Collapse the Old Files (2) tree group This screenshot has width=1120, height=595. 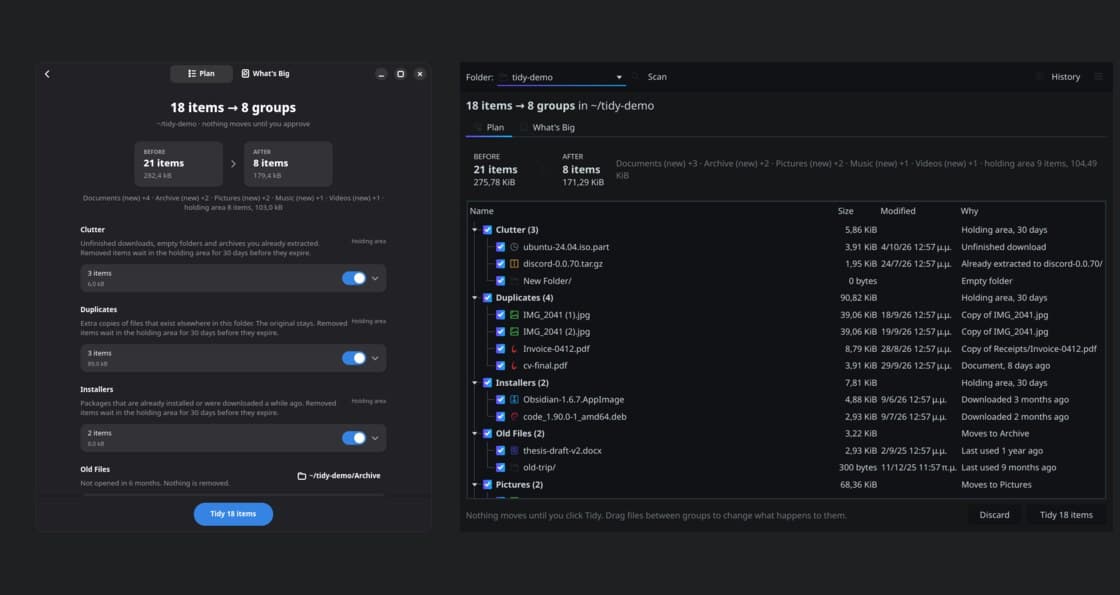pyautogui.click(x=474, y=434)
